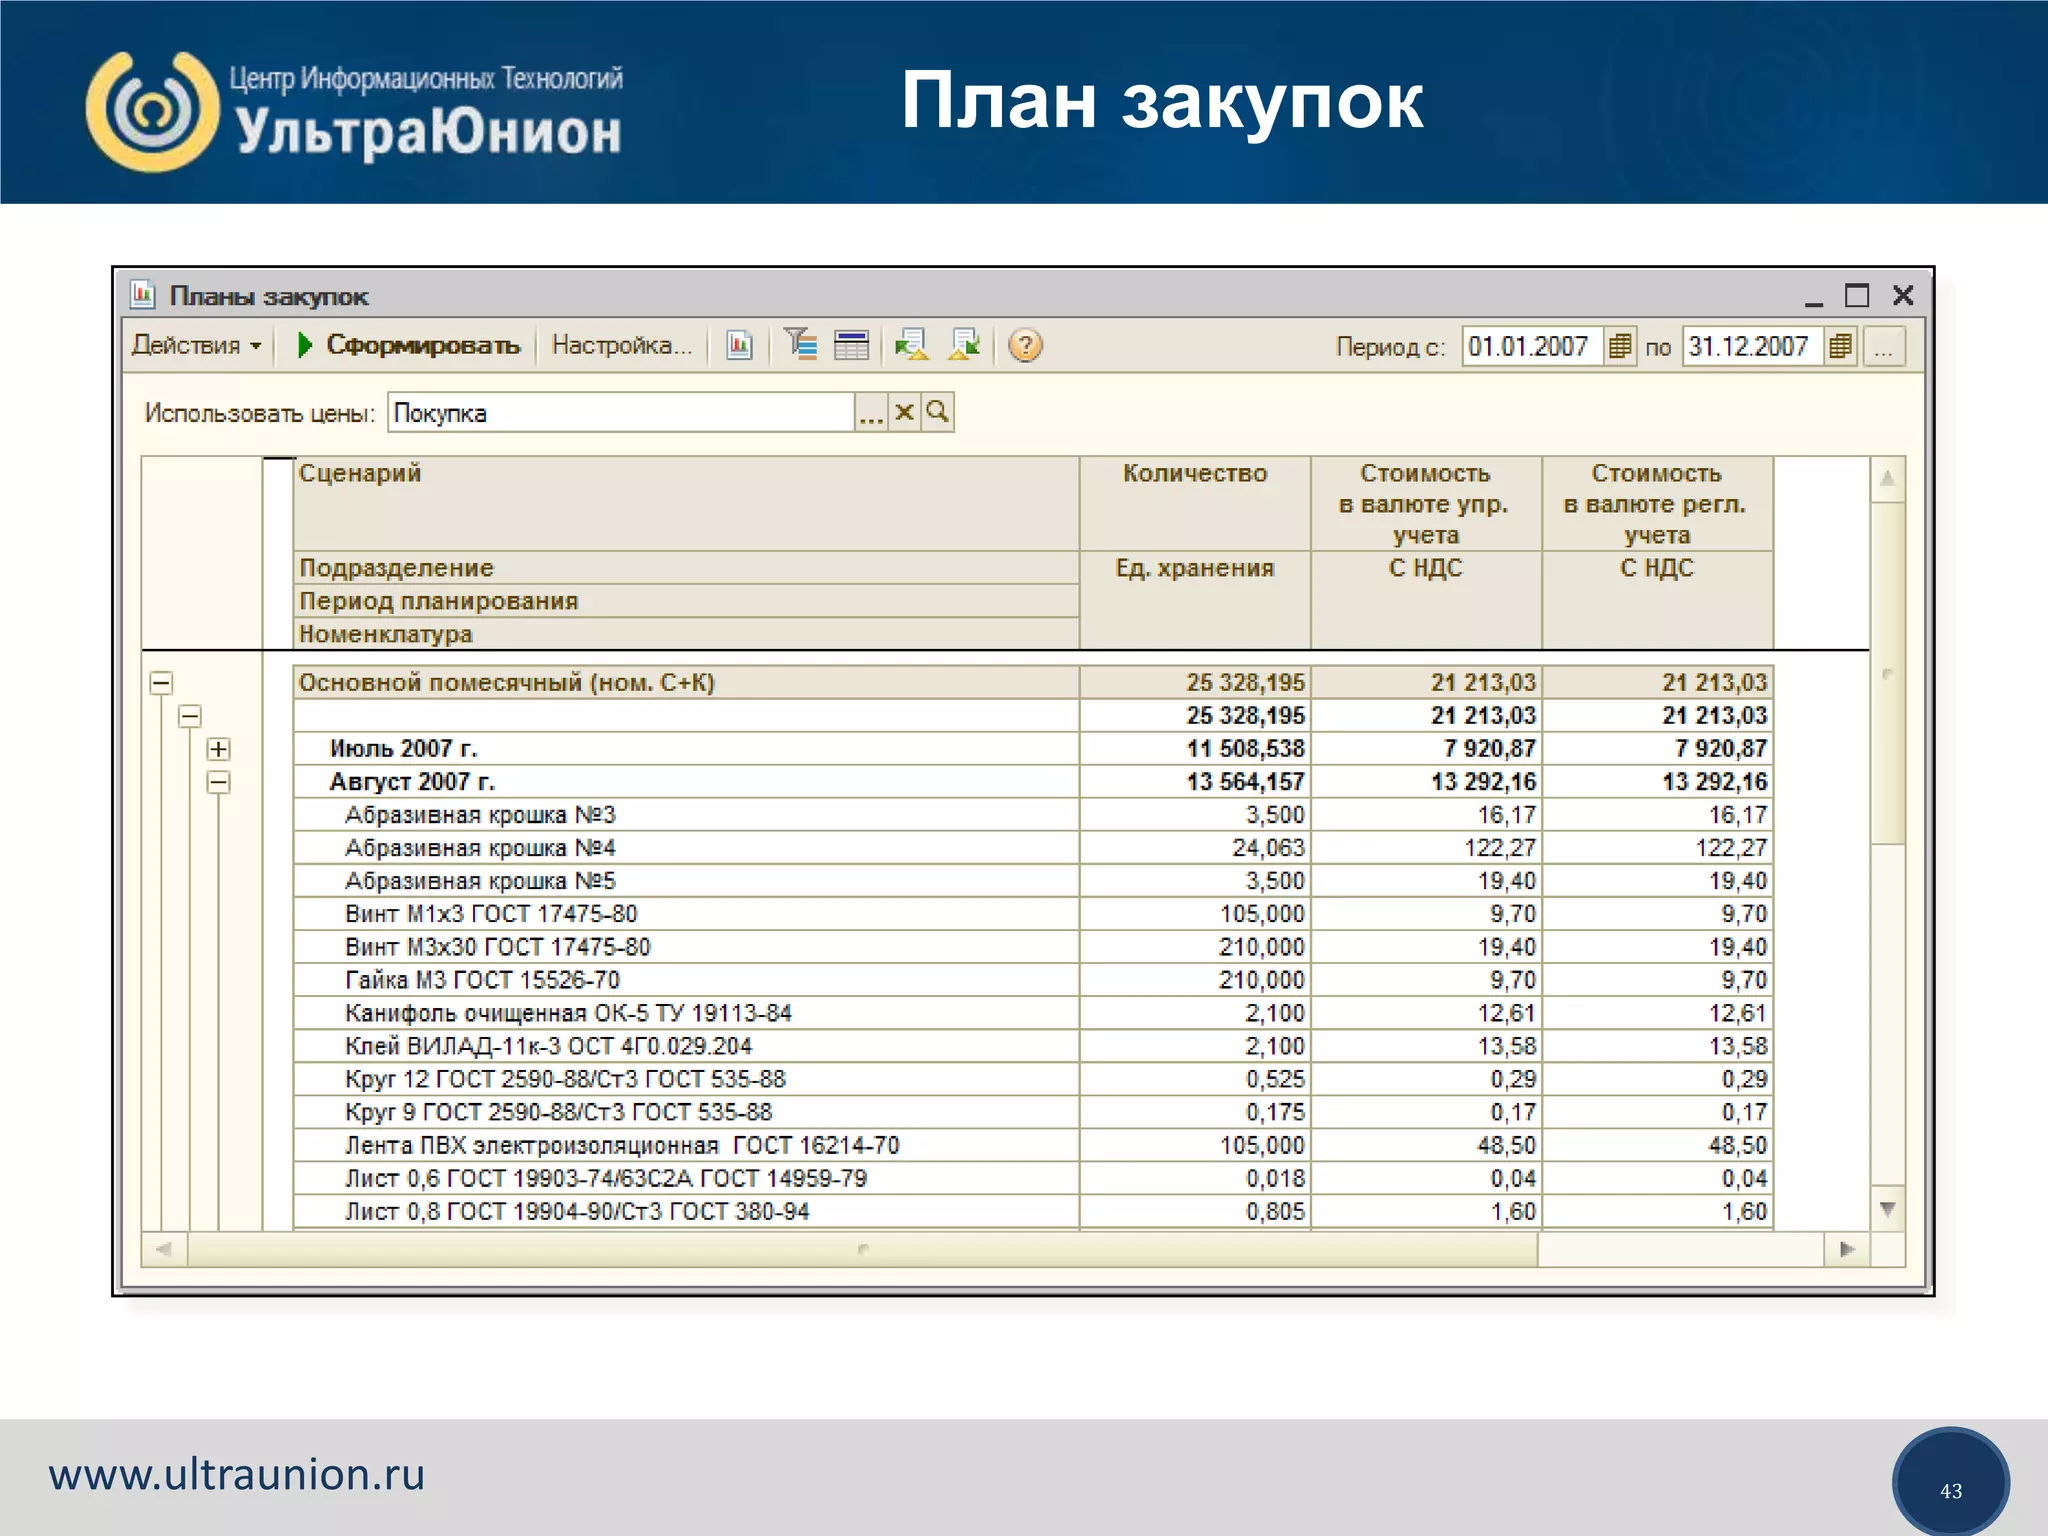
Task: Click the start date field 01.01.2007
Action: [x=1531, y=347]
